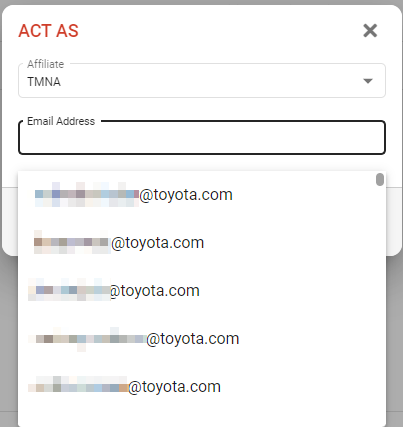Viewport: 403px width, 427px height.
Task: Close the ACT AS dialog with the X icon
Action: coord(370,31)
